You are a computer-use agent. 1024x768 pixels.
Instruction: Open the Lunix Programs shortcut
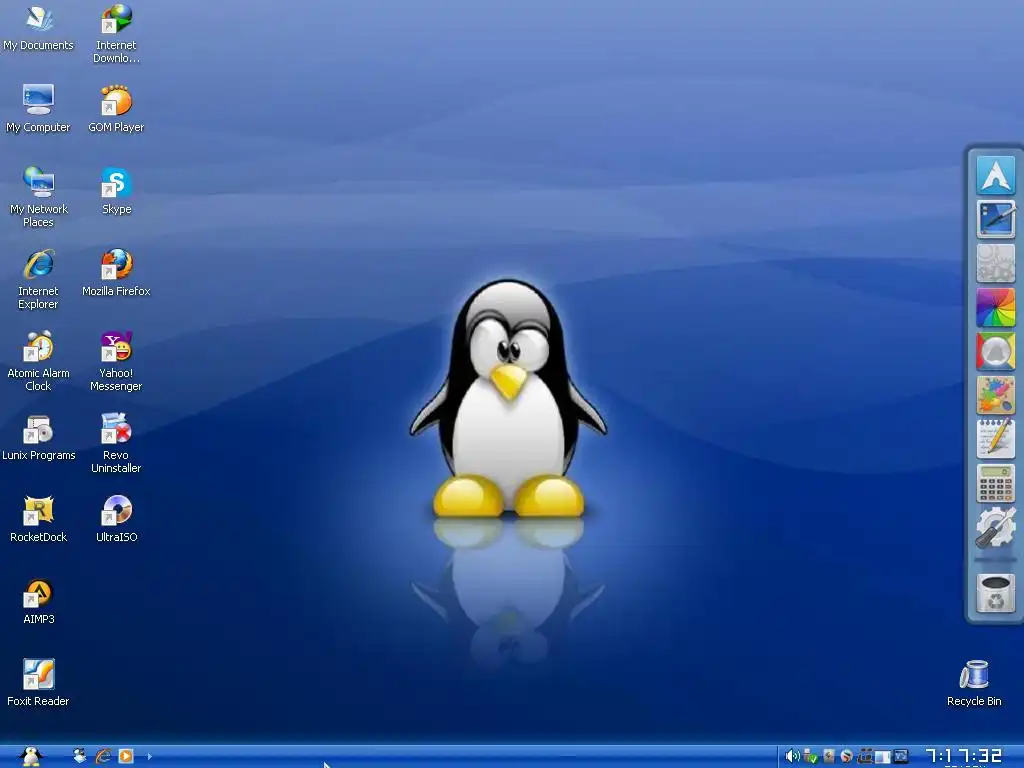click(x=39, y=437)
